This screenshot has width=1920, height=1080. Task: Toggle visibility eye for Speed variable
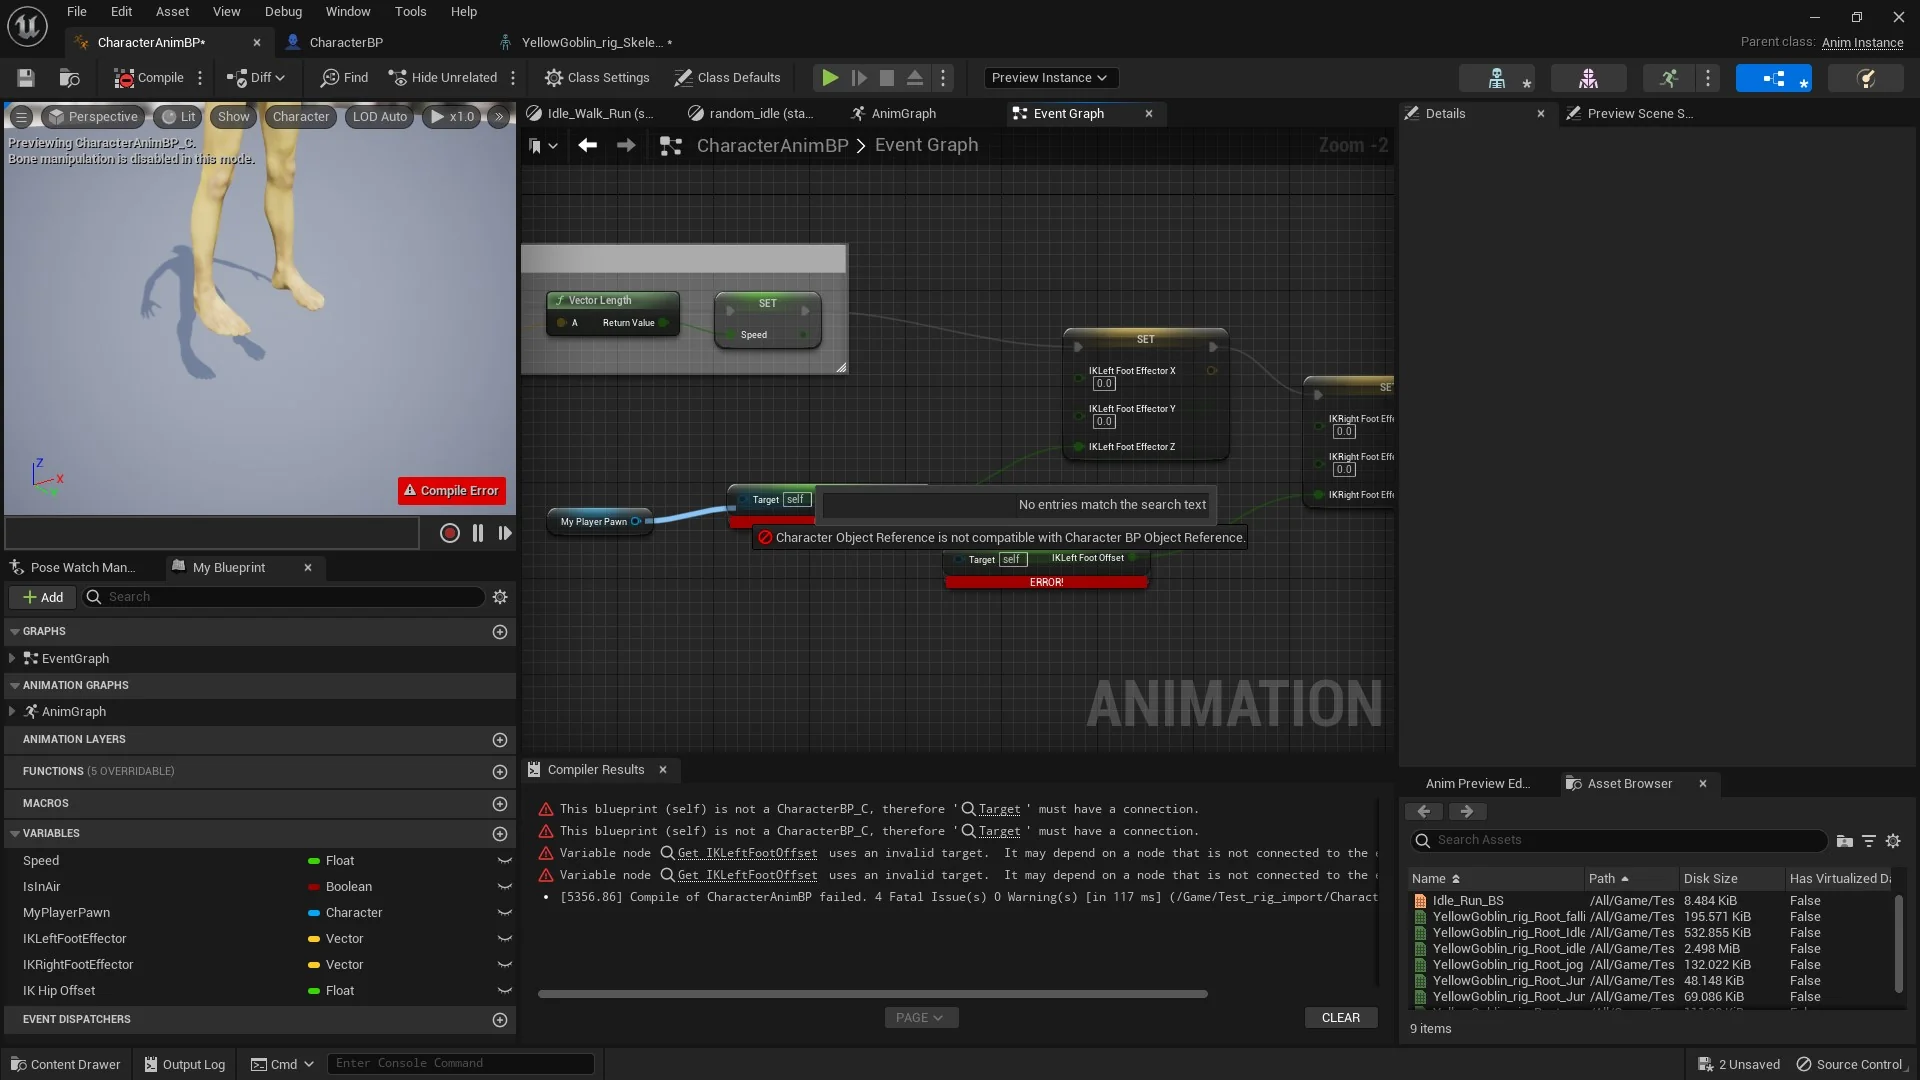[x=504, y=861]
